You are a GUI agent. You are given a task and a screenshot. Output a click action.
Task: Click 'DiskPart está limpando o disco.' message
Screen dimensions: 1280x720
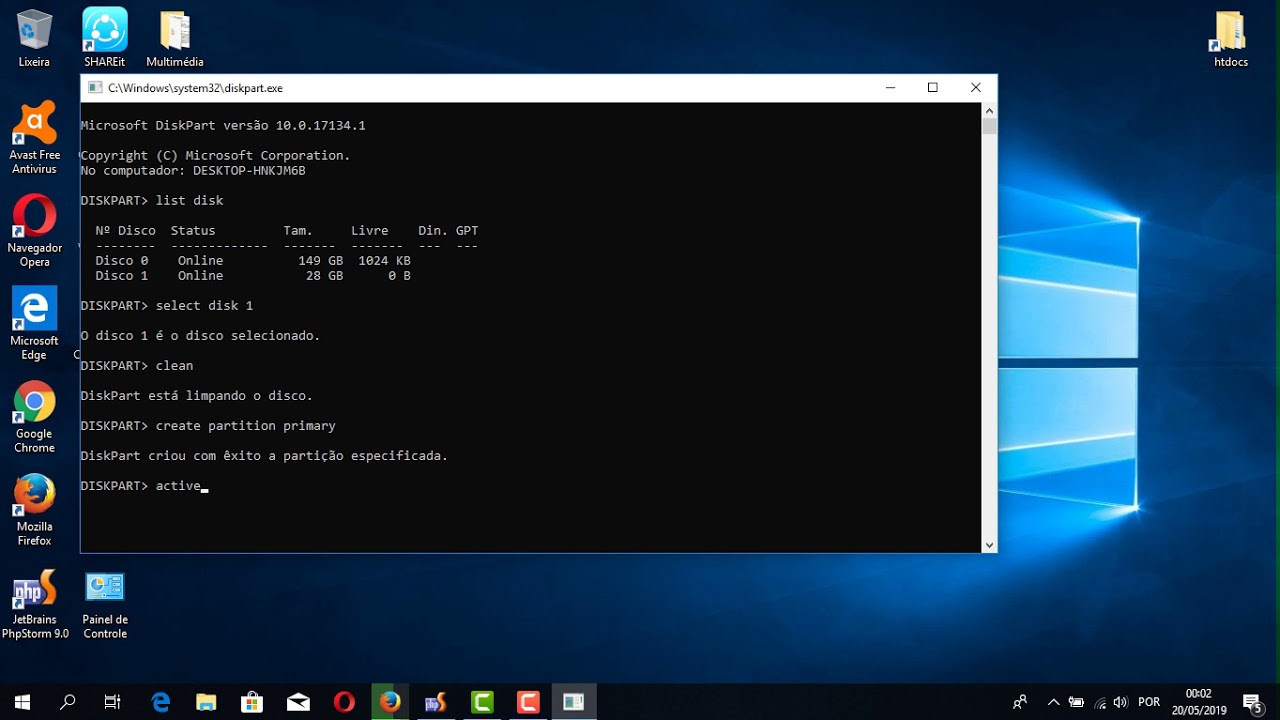coord(197,396)
